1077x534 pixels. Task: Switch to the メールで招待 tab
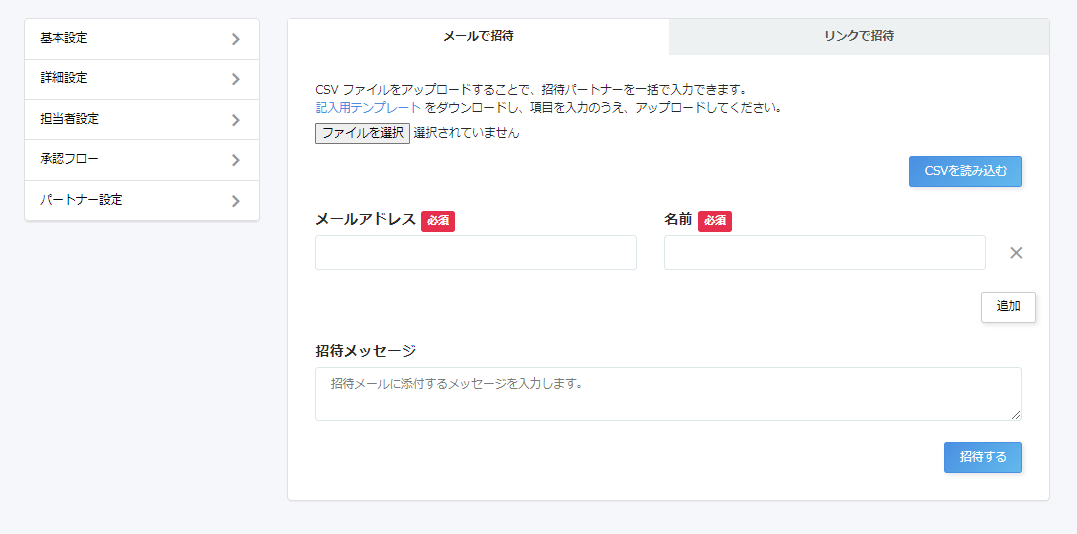click(478, 36)
